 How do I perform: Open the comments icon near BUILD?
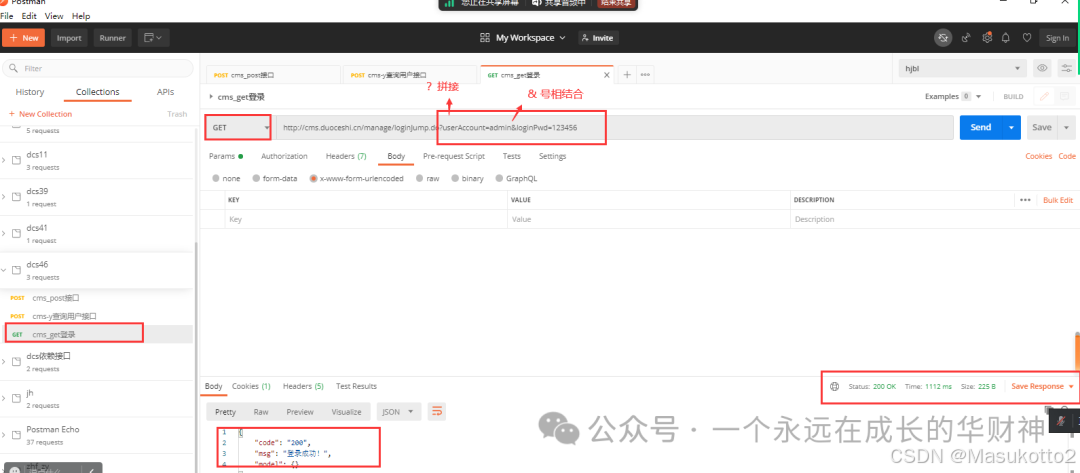(x=1064, y=96)
